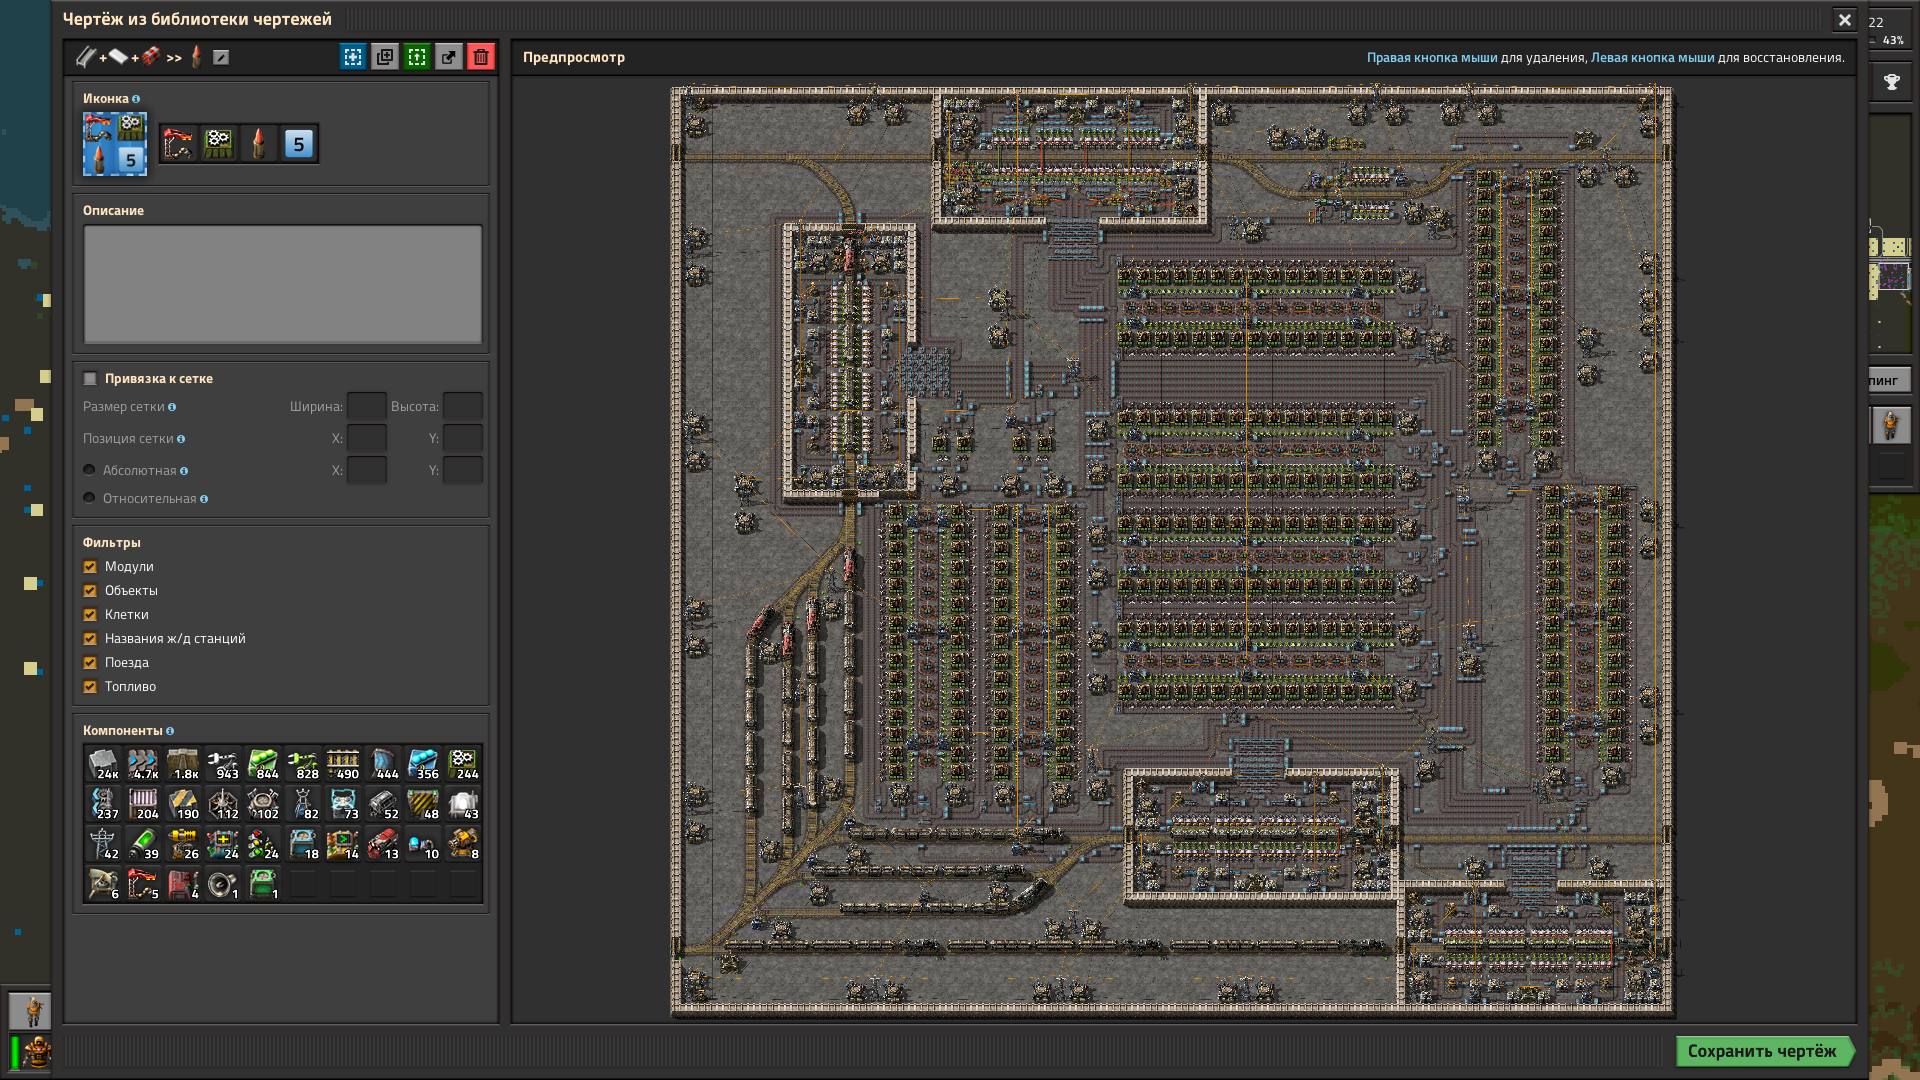The width and height of the screenshot is (1920, 1080).
Task: Click the blue select new contents button
Action: [353, 57]
